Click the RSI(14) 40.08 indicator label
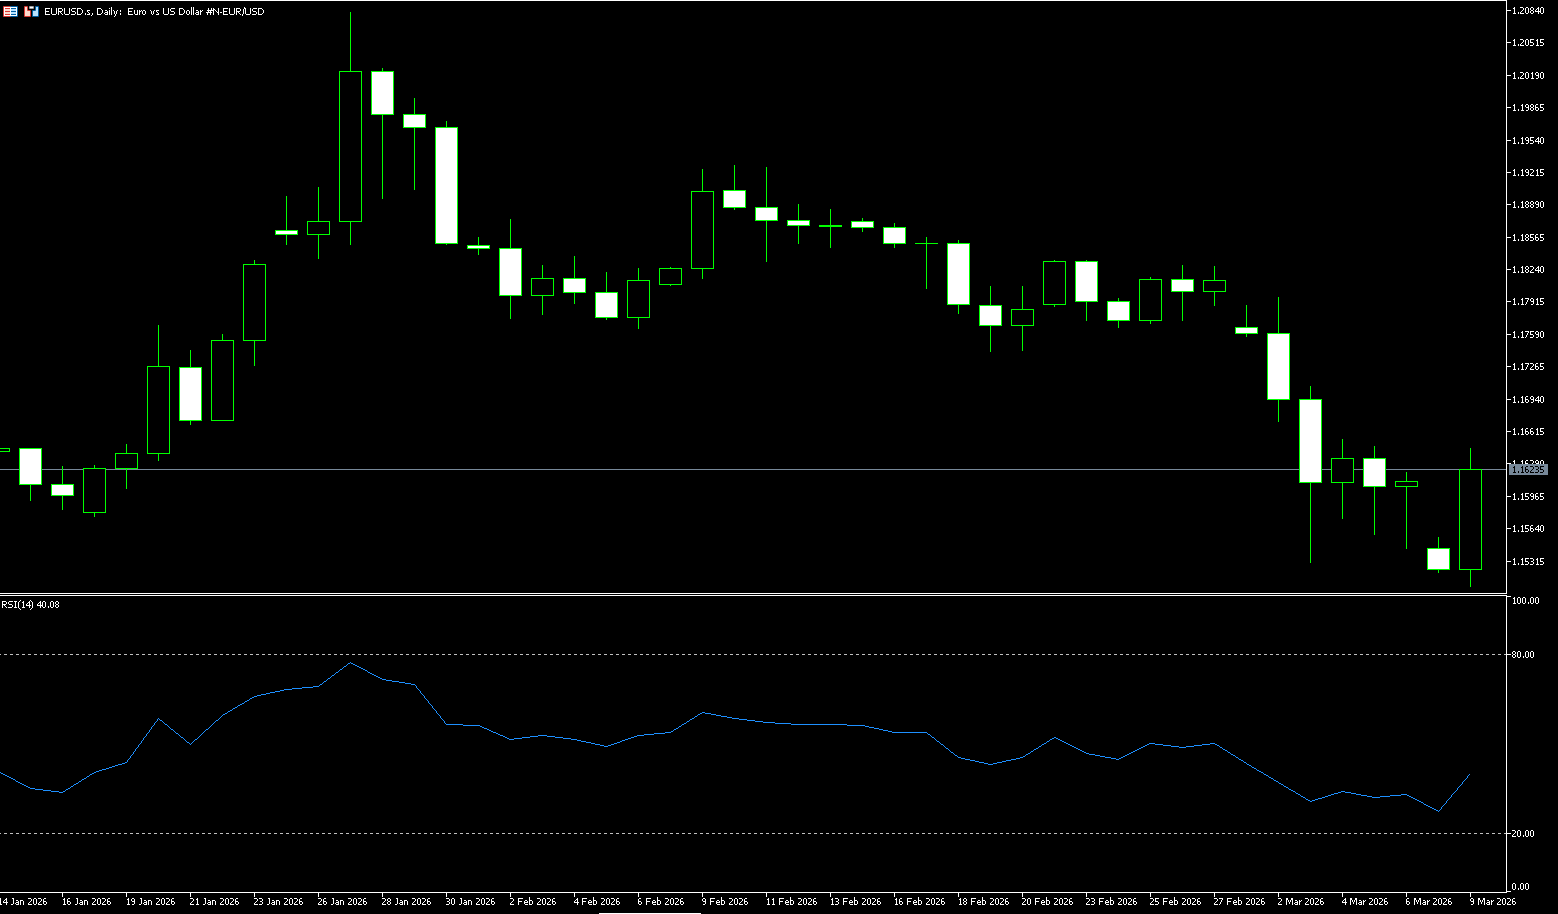 pyautogui.click(x=30, y=605)
